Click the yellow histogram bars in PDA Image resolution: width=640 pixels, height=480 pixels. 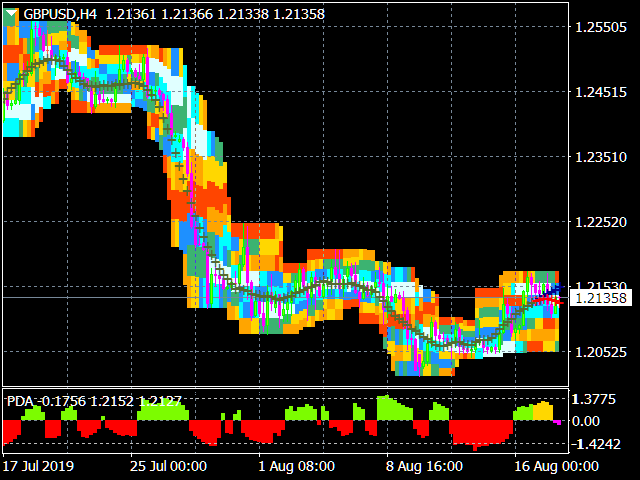(543, 411)
